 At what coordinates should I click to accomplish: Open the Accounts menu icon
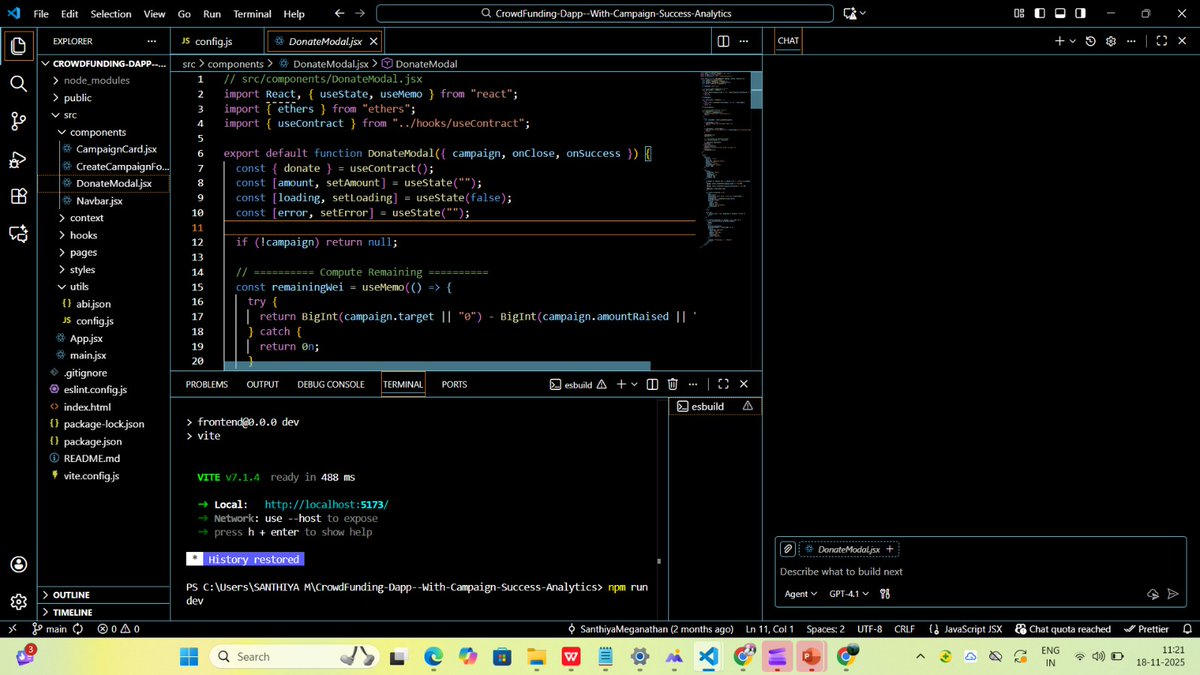pos(18,564)
